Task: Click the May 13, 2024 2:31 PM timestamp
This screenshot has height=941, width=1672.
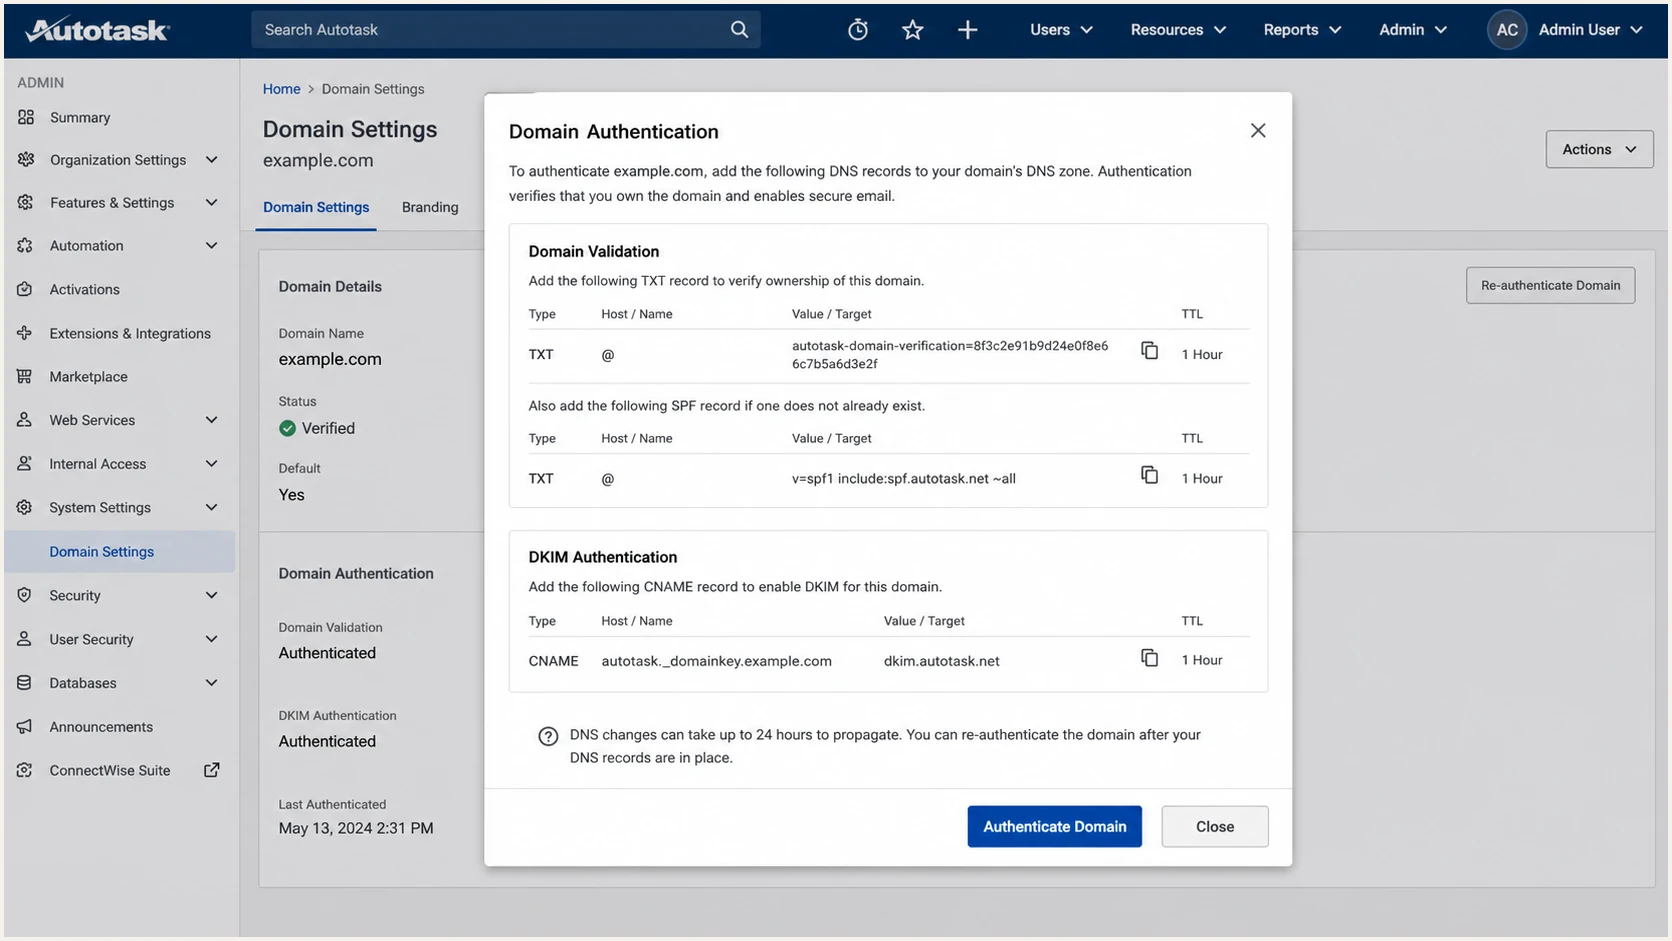Action: [356, 828]
